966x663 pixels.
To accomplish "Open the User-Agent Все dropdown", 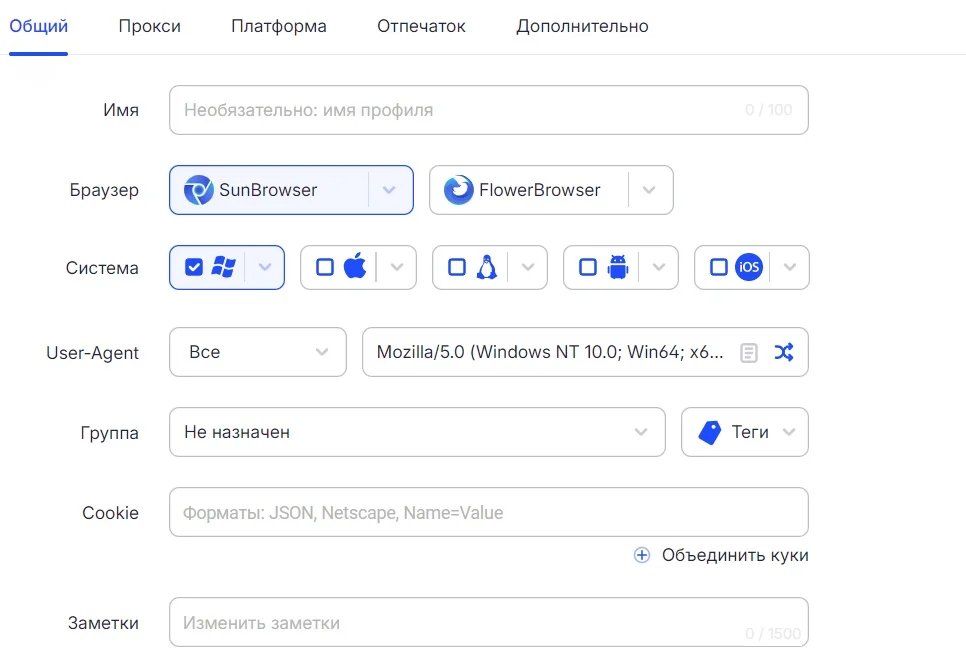I will [258, 352].
